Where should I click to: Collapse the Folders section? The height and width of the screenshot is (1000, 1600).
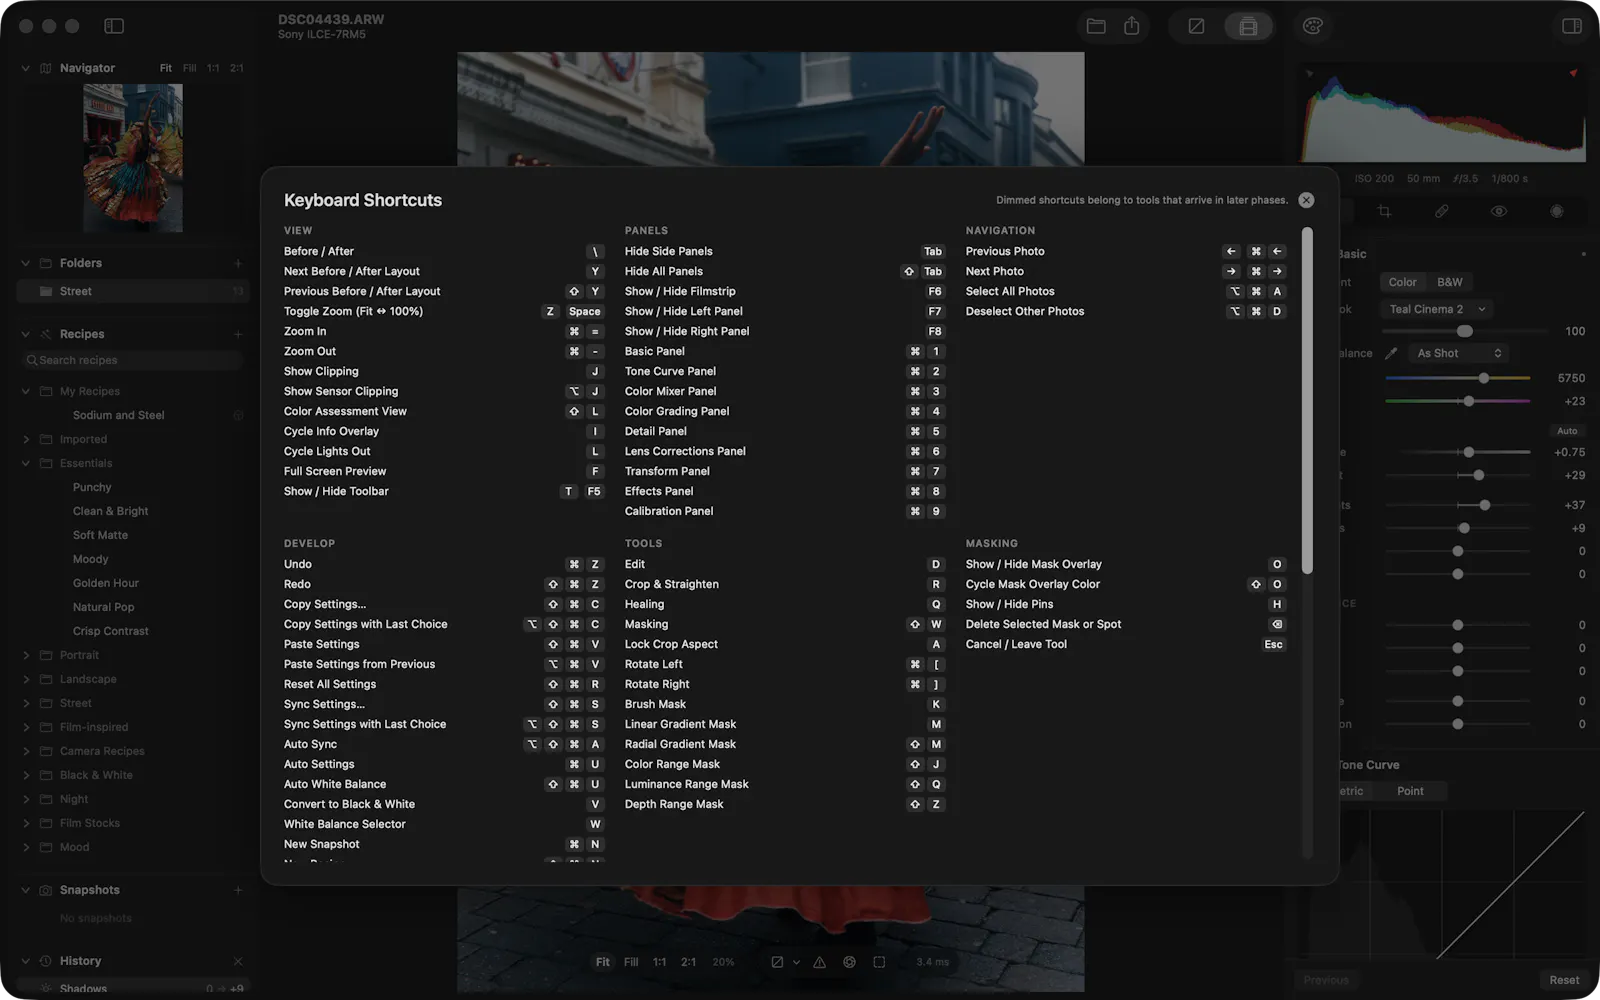[26, 263]
